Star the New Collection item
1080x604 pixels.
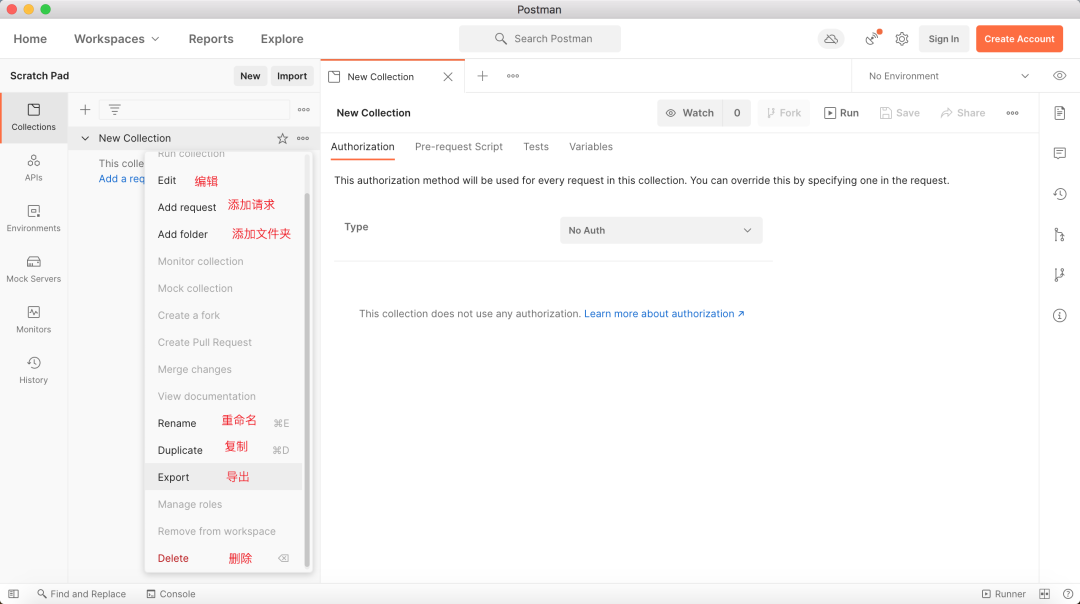(x=282, y=138)
